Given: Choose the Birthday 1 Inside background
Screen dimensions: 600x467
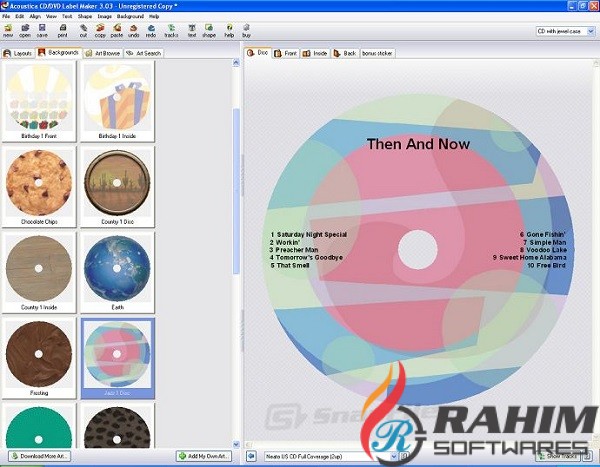Looking at the screenshot, I should click(x=117, y=101).
